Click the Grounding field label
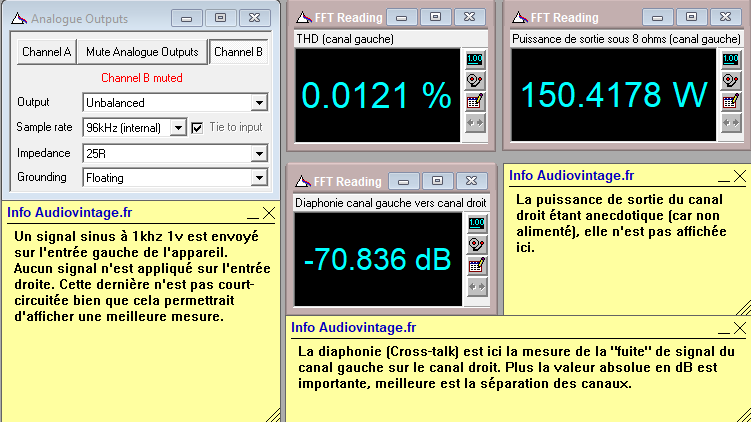751x422 pixels. (42, 177)
